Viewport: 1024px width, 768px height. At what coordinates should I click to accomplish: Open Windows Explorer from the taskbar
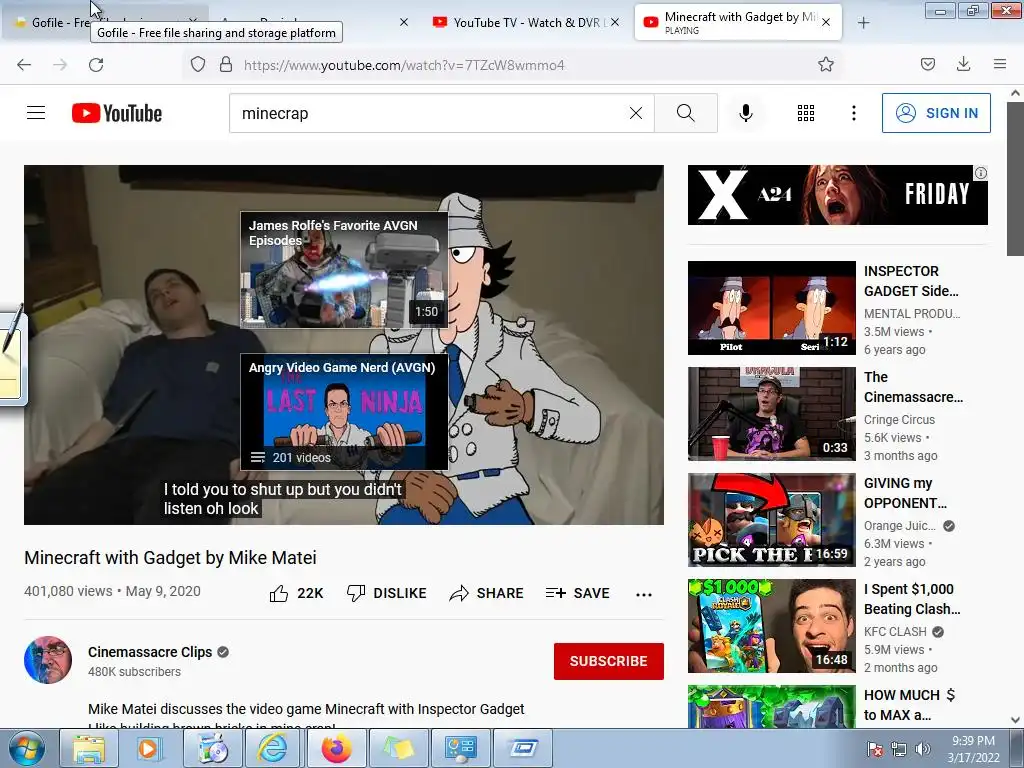tap(89, 748)
